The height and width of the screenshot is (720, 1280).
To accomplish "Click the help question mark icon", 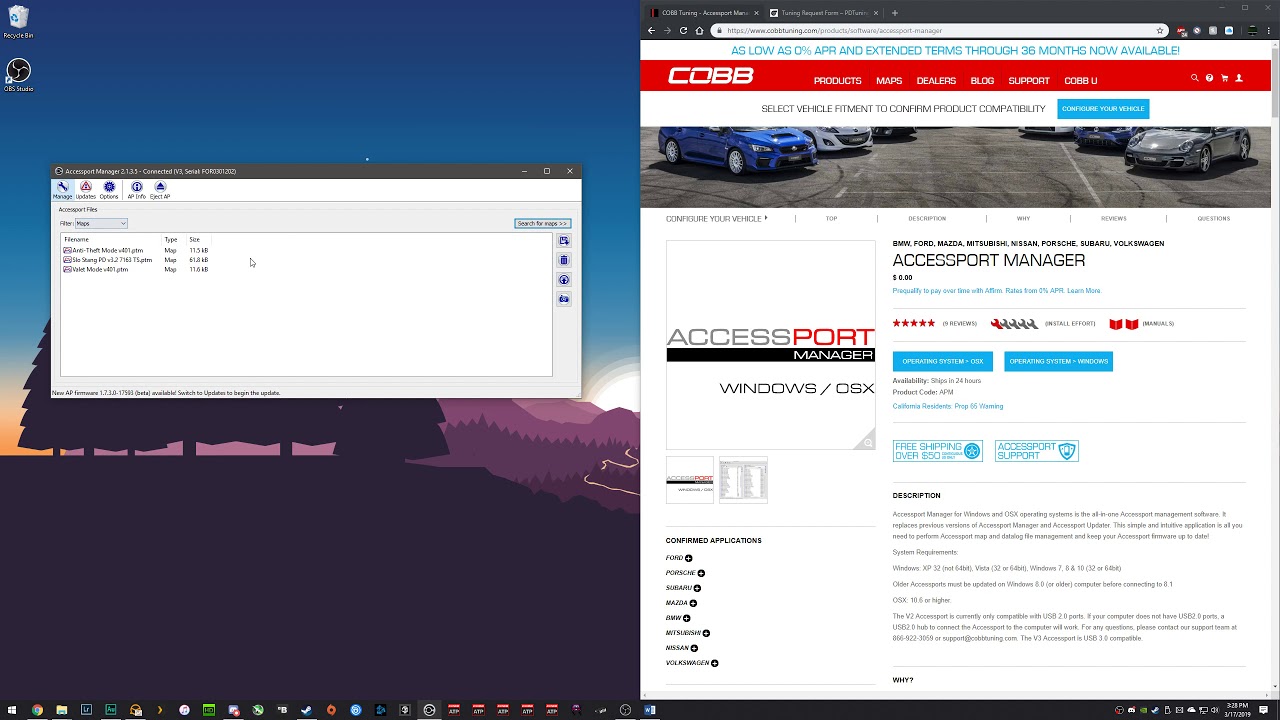I will 1209,78.
